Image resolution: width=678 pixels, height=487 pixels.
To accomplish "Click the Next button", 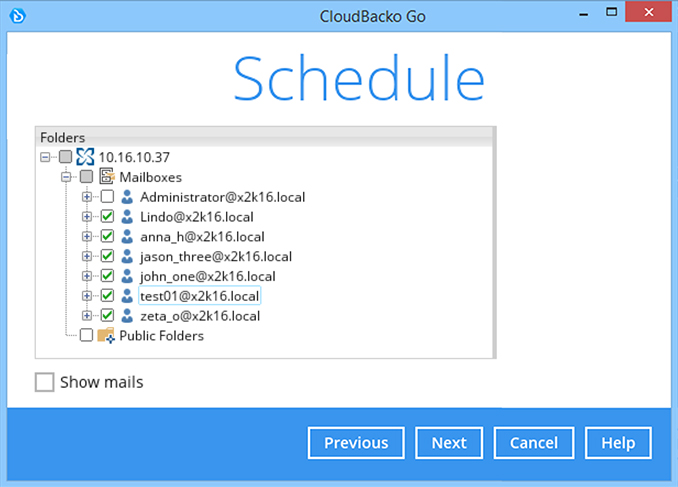I will pos(449,443).
